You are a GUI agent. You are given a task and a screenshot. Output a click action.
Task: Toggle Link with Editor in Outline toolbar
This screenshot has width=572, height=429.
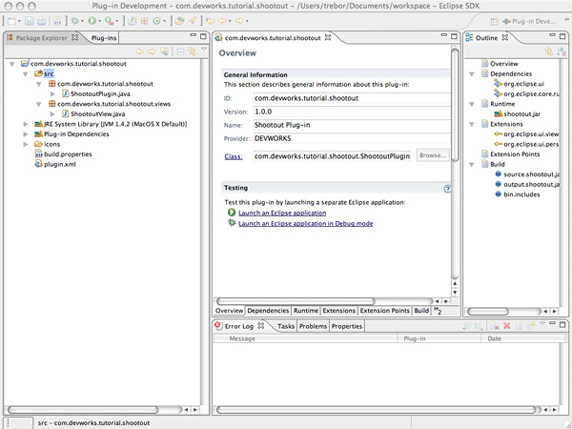tap(549, 52)
